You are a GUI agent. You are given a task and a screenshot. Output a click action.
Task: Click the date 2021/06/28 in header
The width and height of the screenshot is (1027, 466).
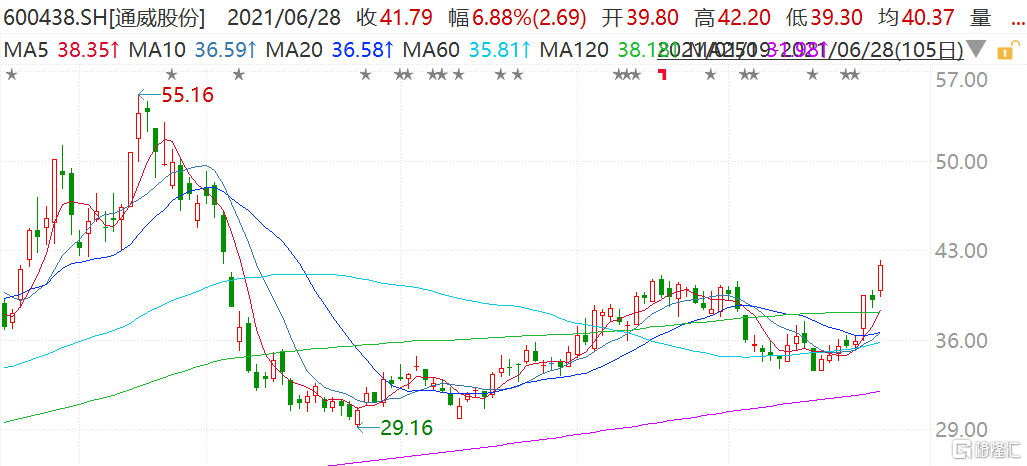284,18
